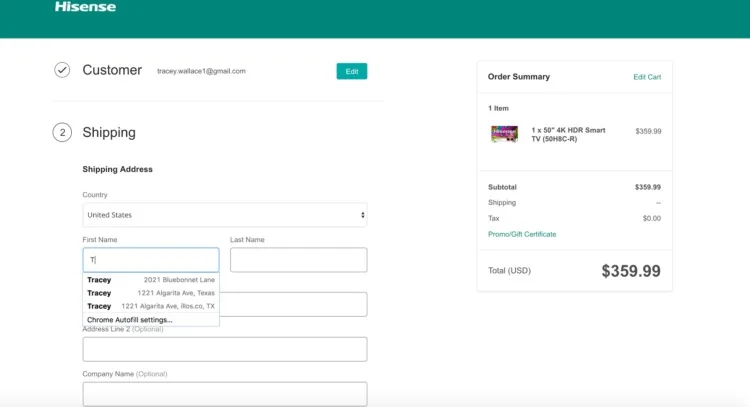This screenshot has width=750, height=407.
Task: Select autofill entry 2021 Bluebonnet Lane
Action: tap(151, 280)
